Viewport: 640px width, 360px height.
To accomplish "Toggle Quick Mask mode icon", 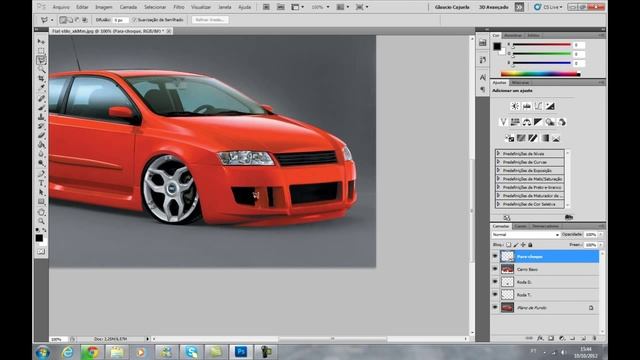I will tap(41, 251).
